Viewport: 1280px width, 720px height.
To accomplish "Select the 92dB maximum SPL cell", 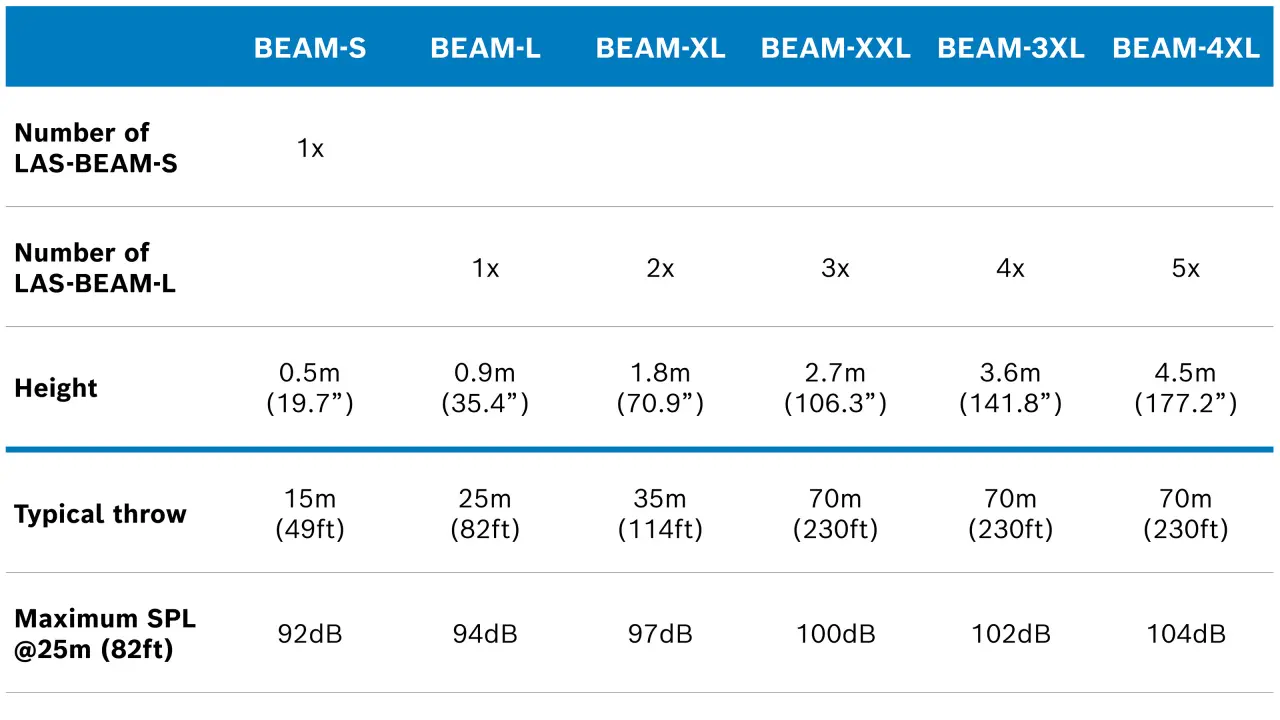I will [310, 634].
